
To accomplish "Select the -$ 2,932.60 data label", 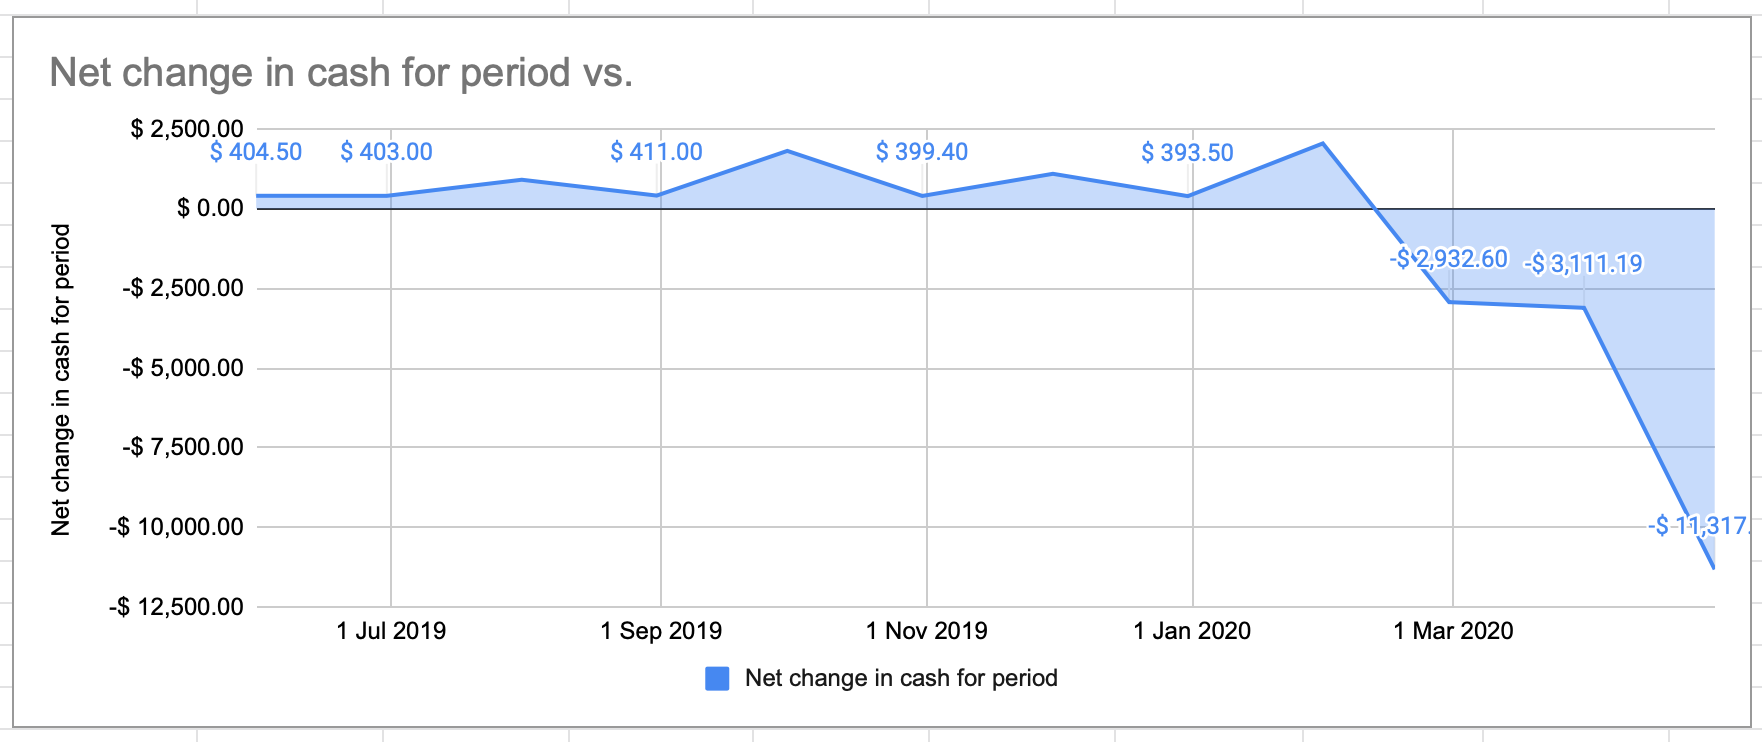I will (x=1448, y=259).
